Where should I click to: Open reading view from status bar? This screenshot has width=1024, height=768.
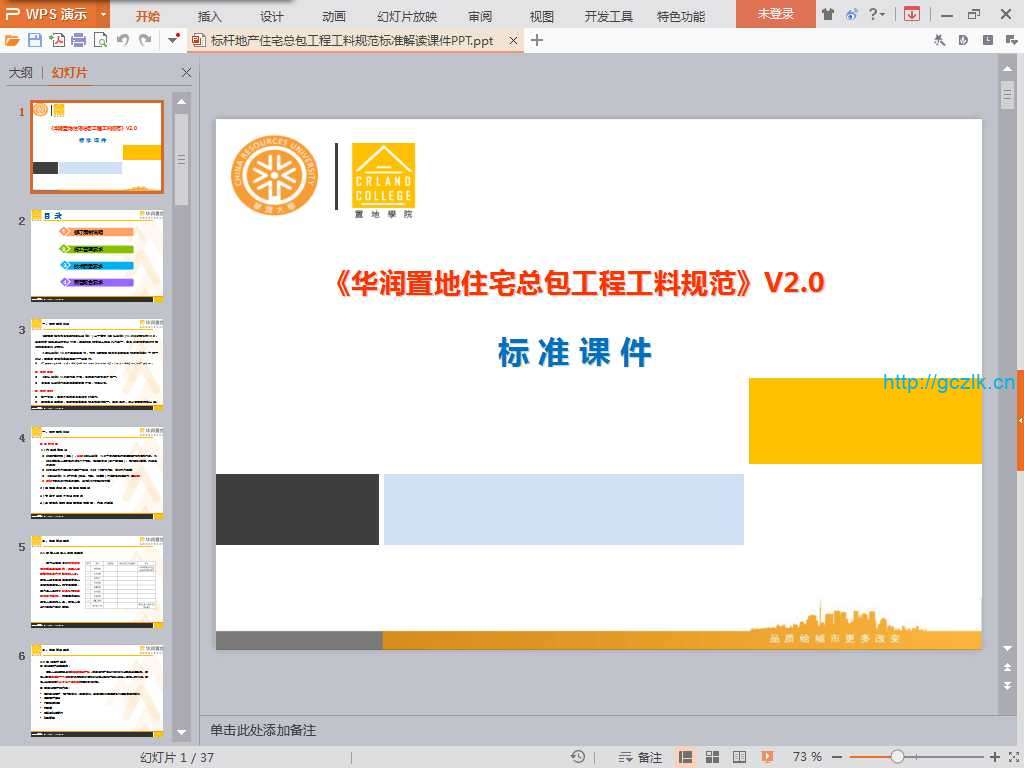point(740,757)
